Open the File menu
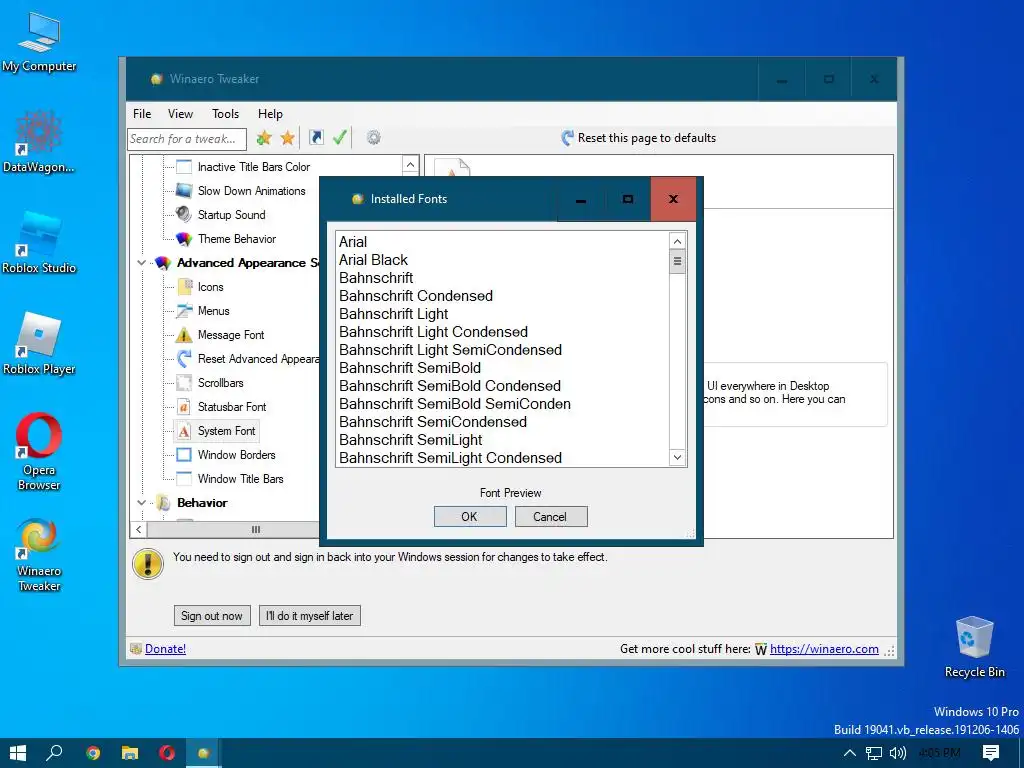The image size is (1024, 768). pyautogui.click(x=142, y=114)
